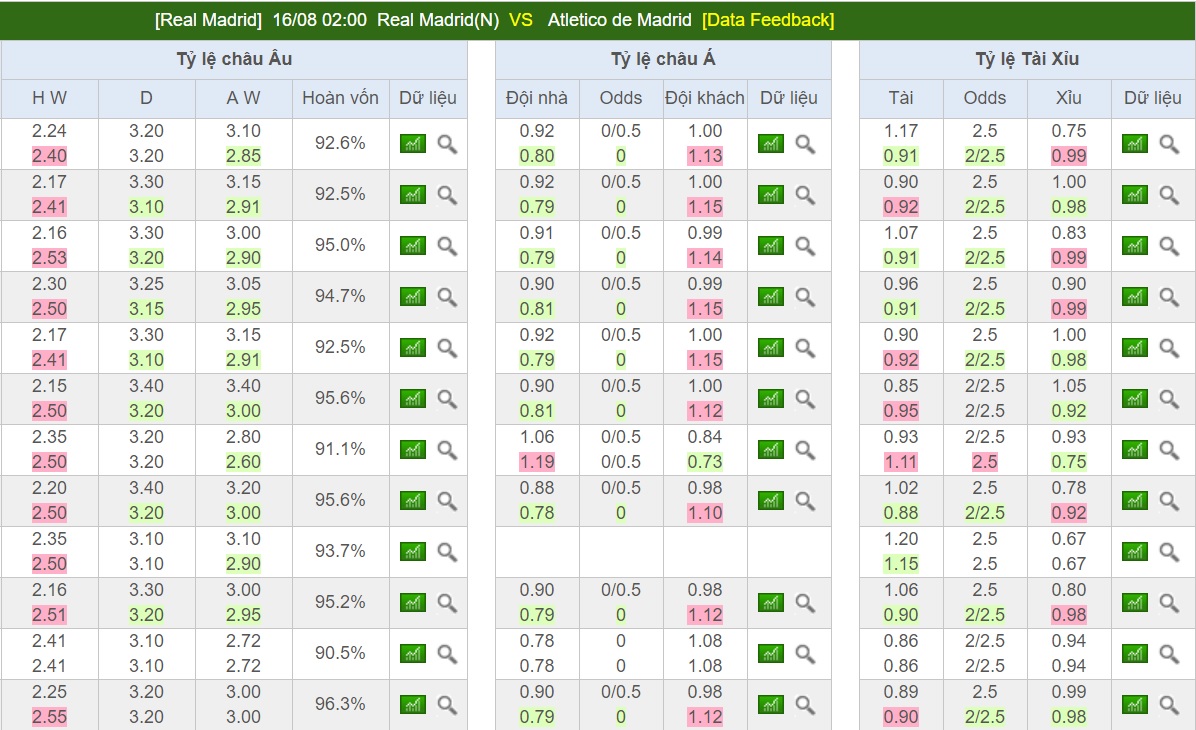1196x730 pixels.
Task: Click Tài Xỉu magnifier for Tài 1.20 row
Action: 1169,552
